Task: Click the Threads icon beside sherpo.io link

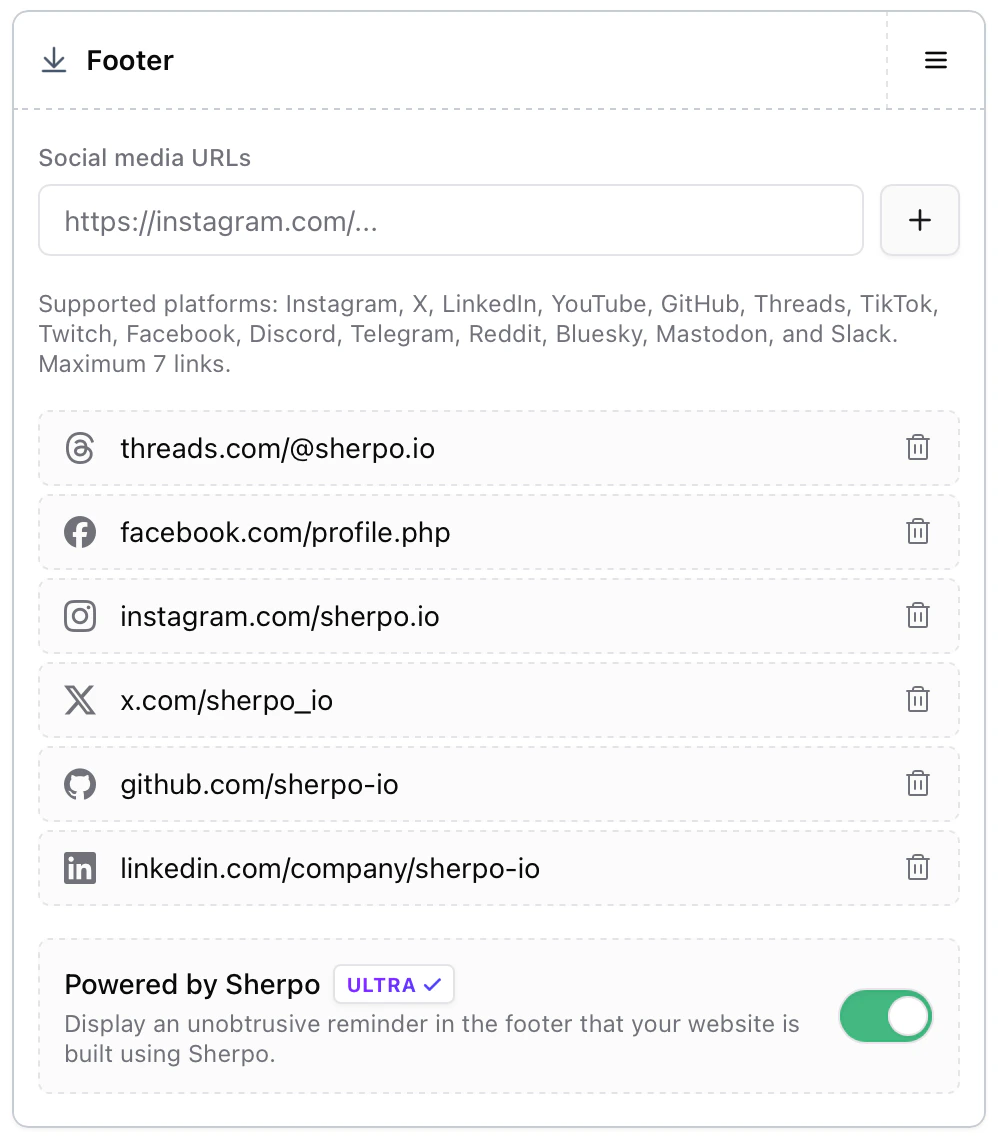Action: pyautogui.click(x=80, y=448)
